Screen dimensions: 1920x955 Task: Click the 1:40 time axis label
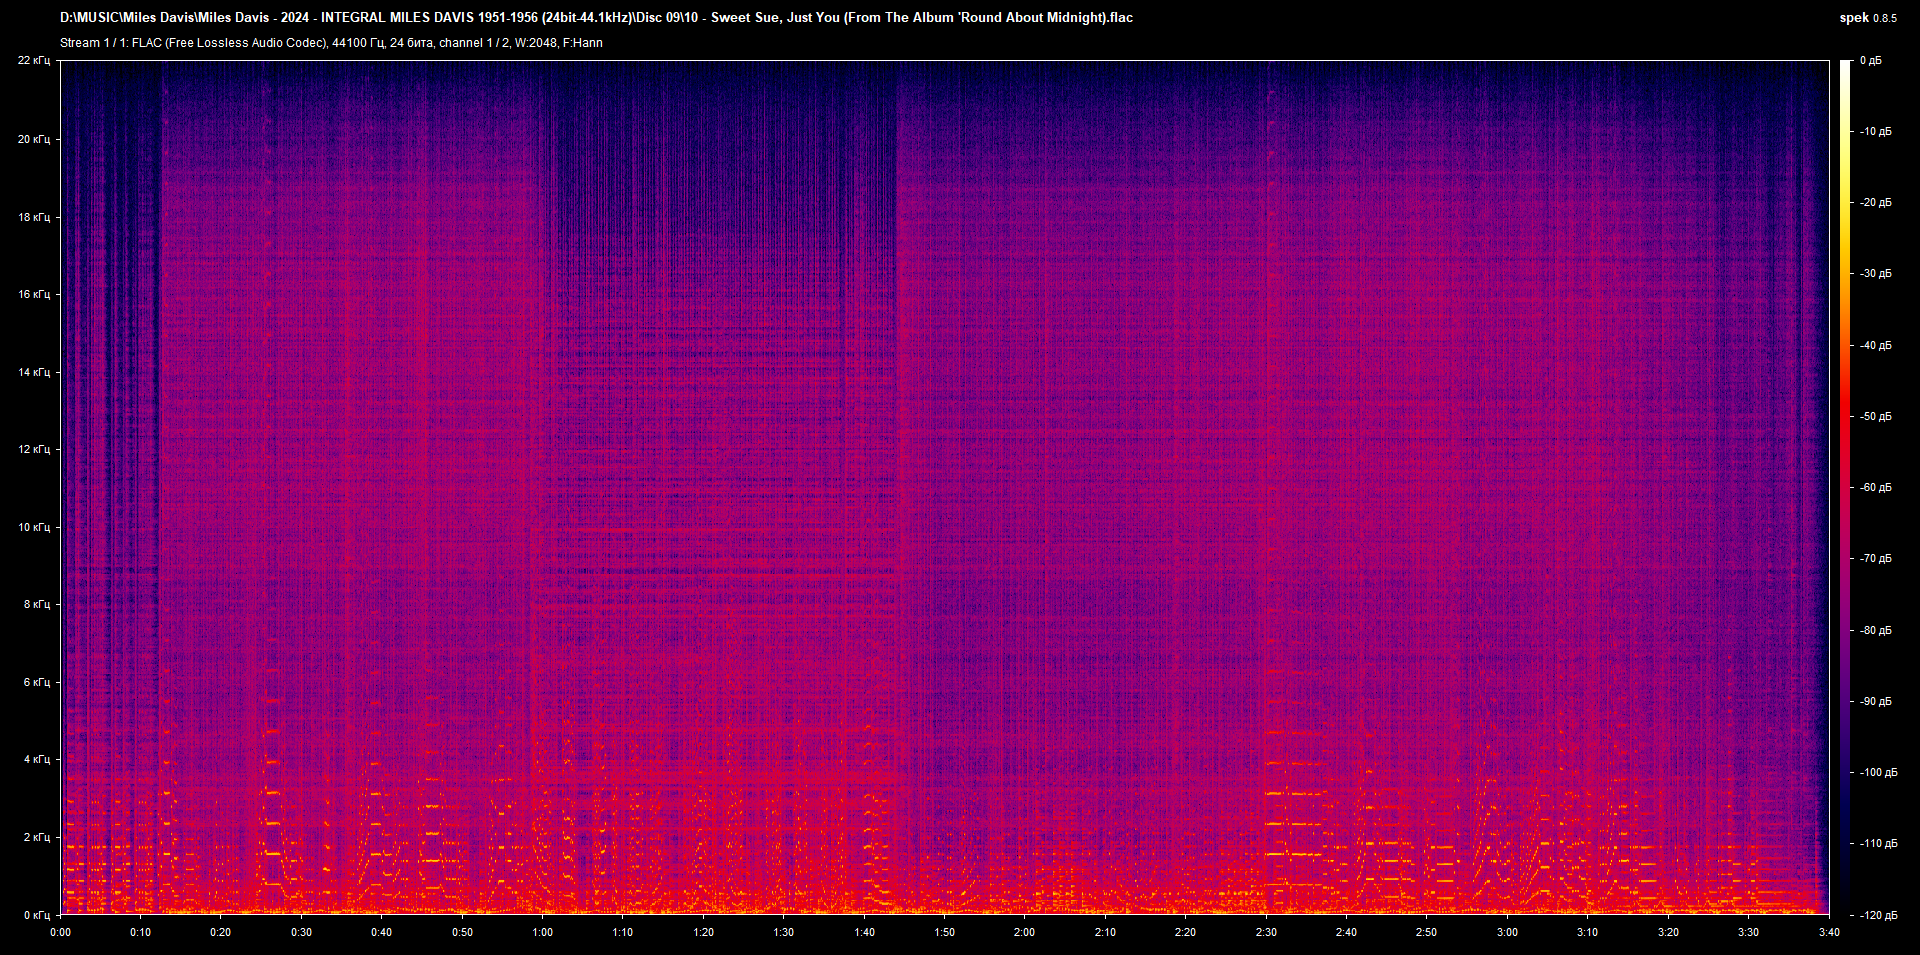(864, 932)
